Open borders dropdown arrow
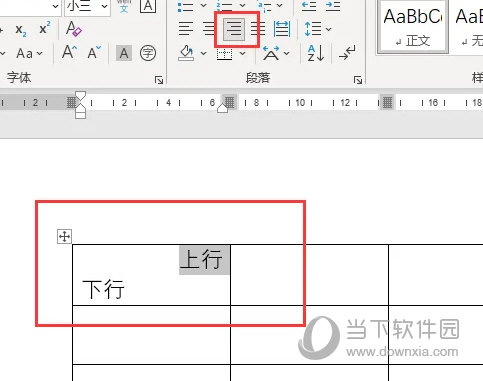Viewport: 483px width, 381px height. pos(243,53)
